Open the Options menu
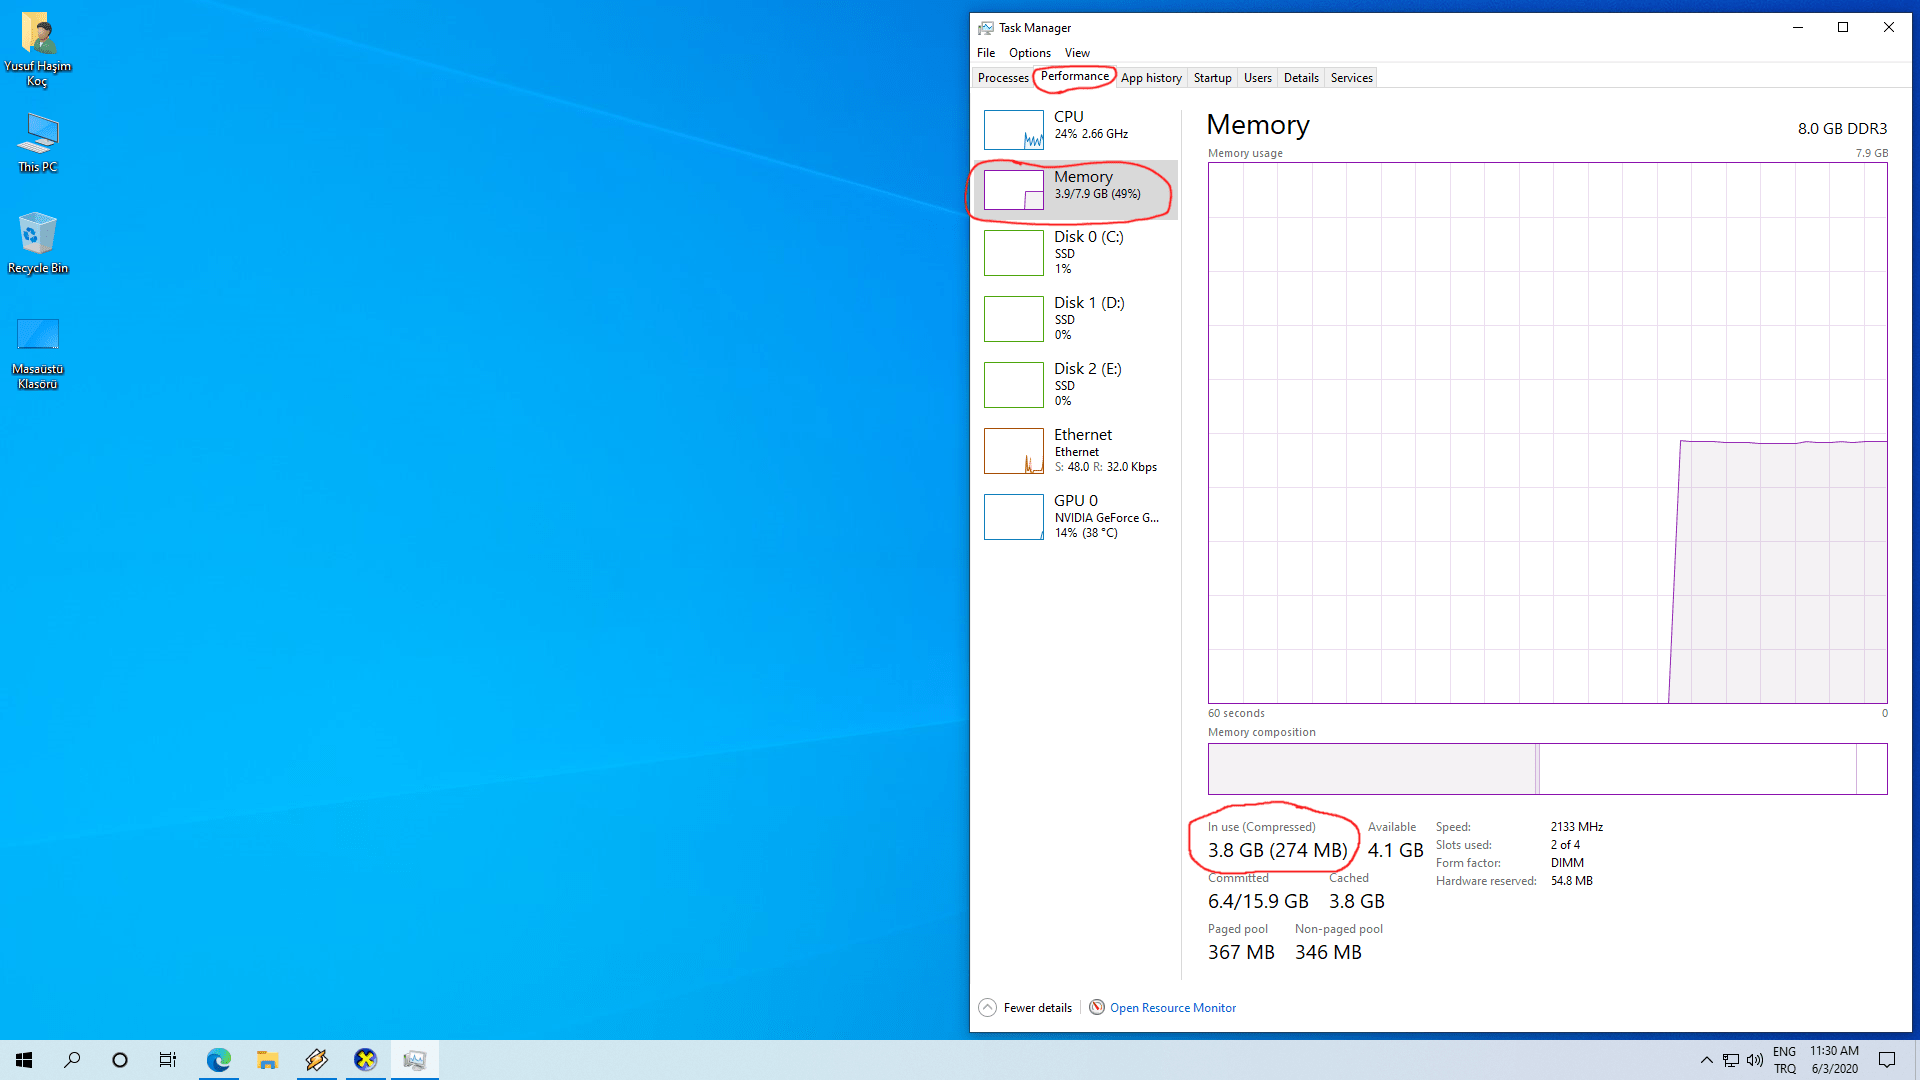This screenshot has width=1920, height=1080. (1029, 53)
